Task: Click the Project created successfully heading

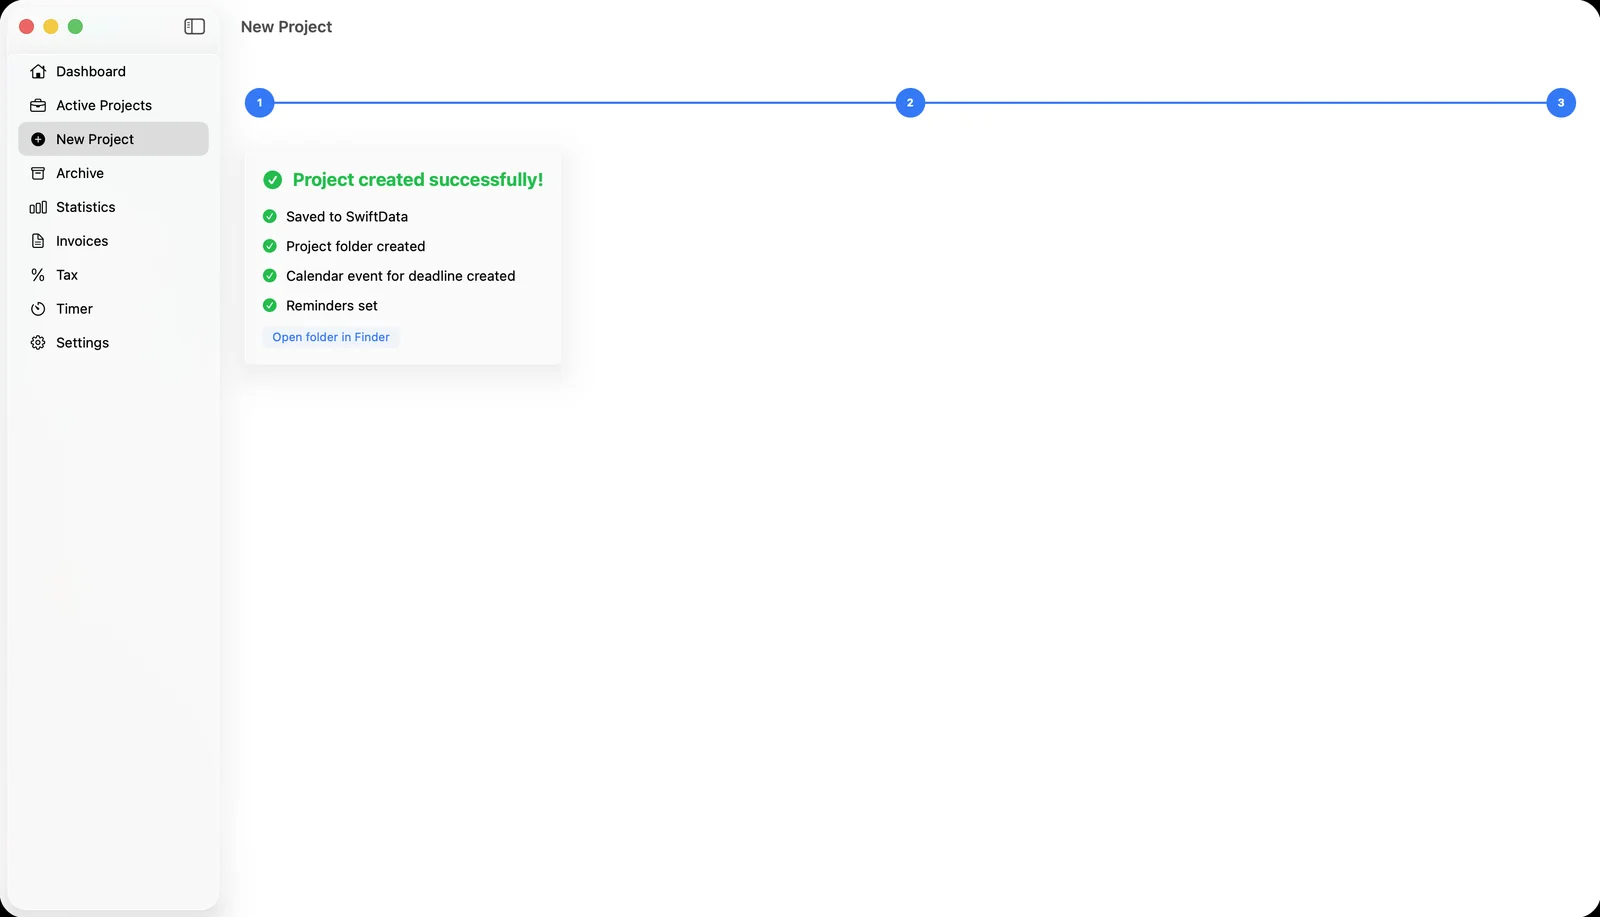Action: click(x=418, y=180)
